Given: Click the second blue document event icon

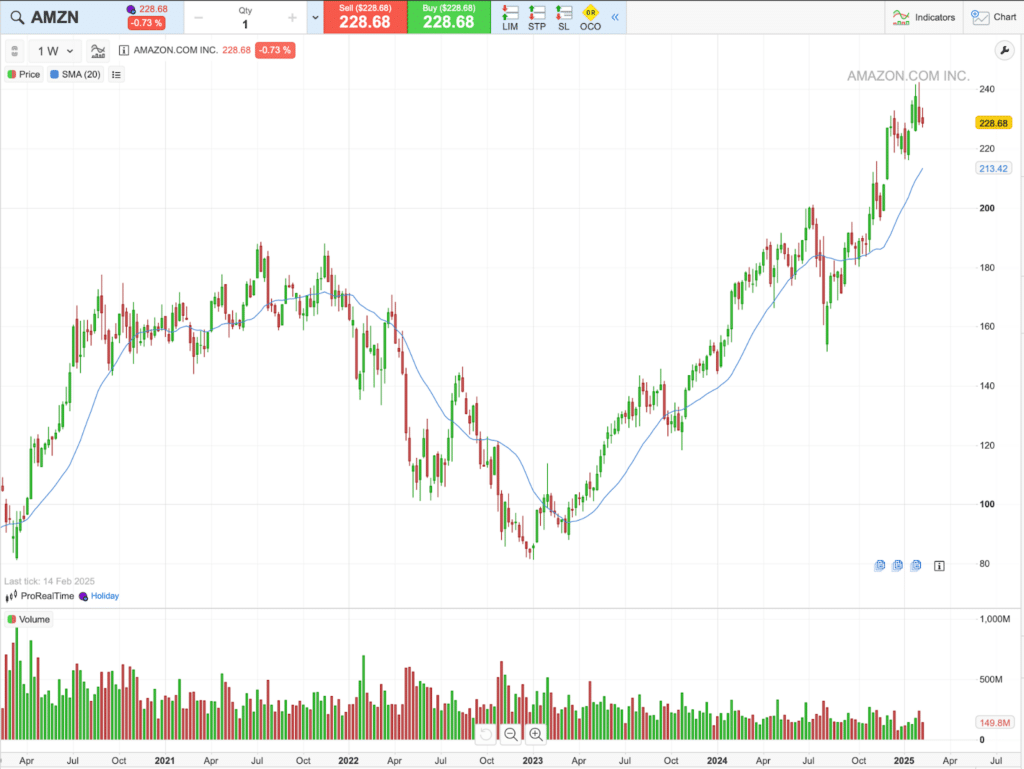Looking at the screenshot, I should click(x=897, y=565).
